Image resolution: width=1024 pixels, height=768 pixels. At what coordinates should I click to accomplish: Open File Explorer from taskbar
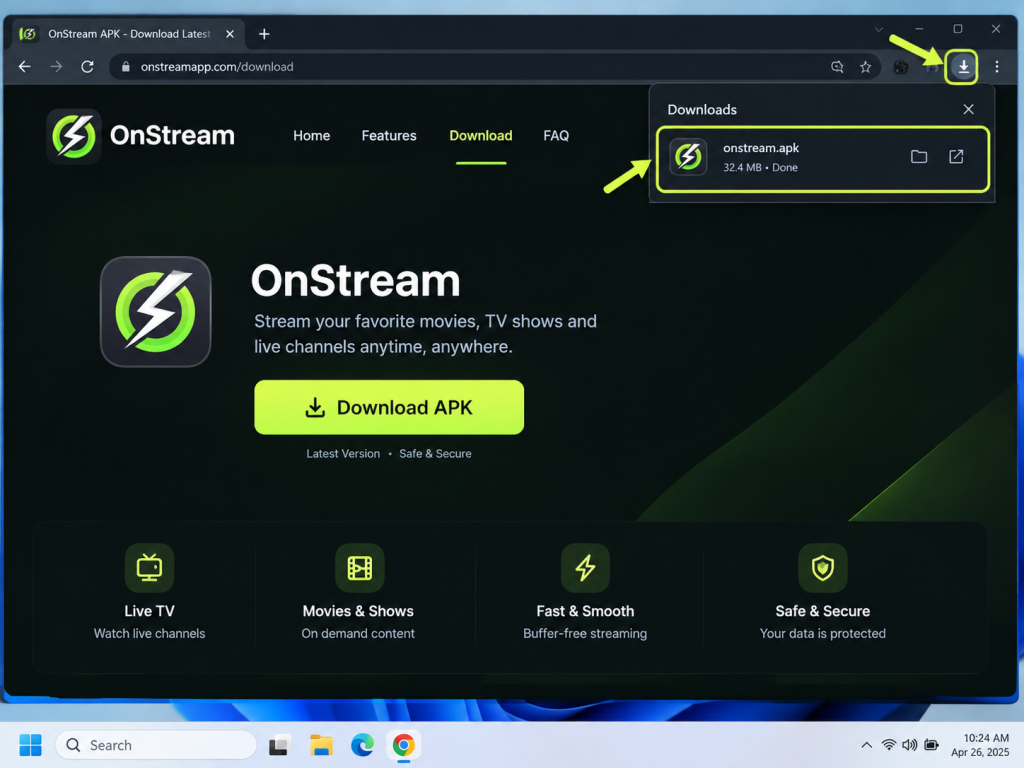321,745
